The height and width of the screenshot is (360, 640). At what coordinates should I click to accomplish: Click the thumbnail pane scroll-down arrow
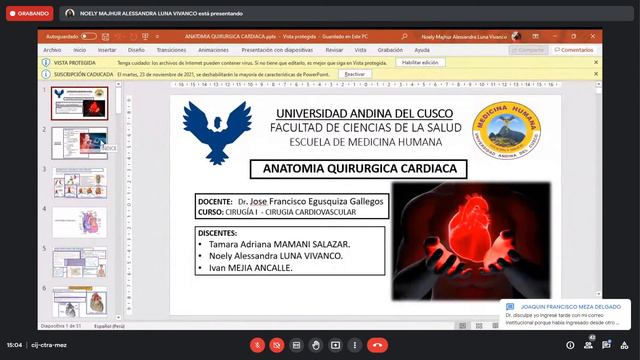pyautogui.click(x=118, y=317)
